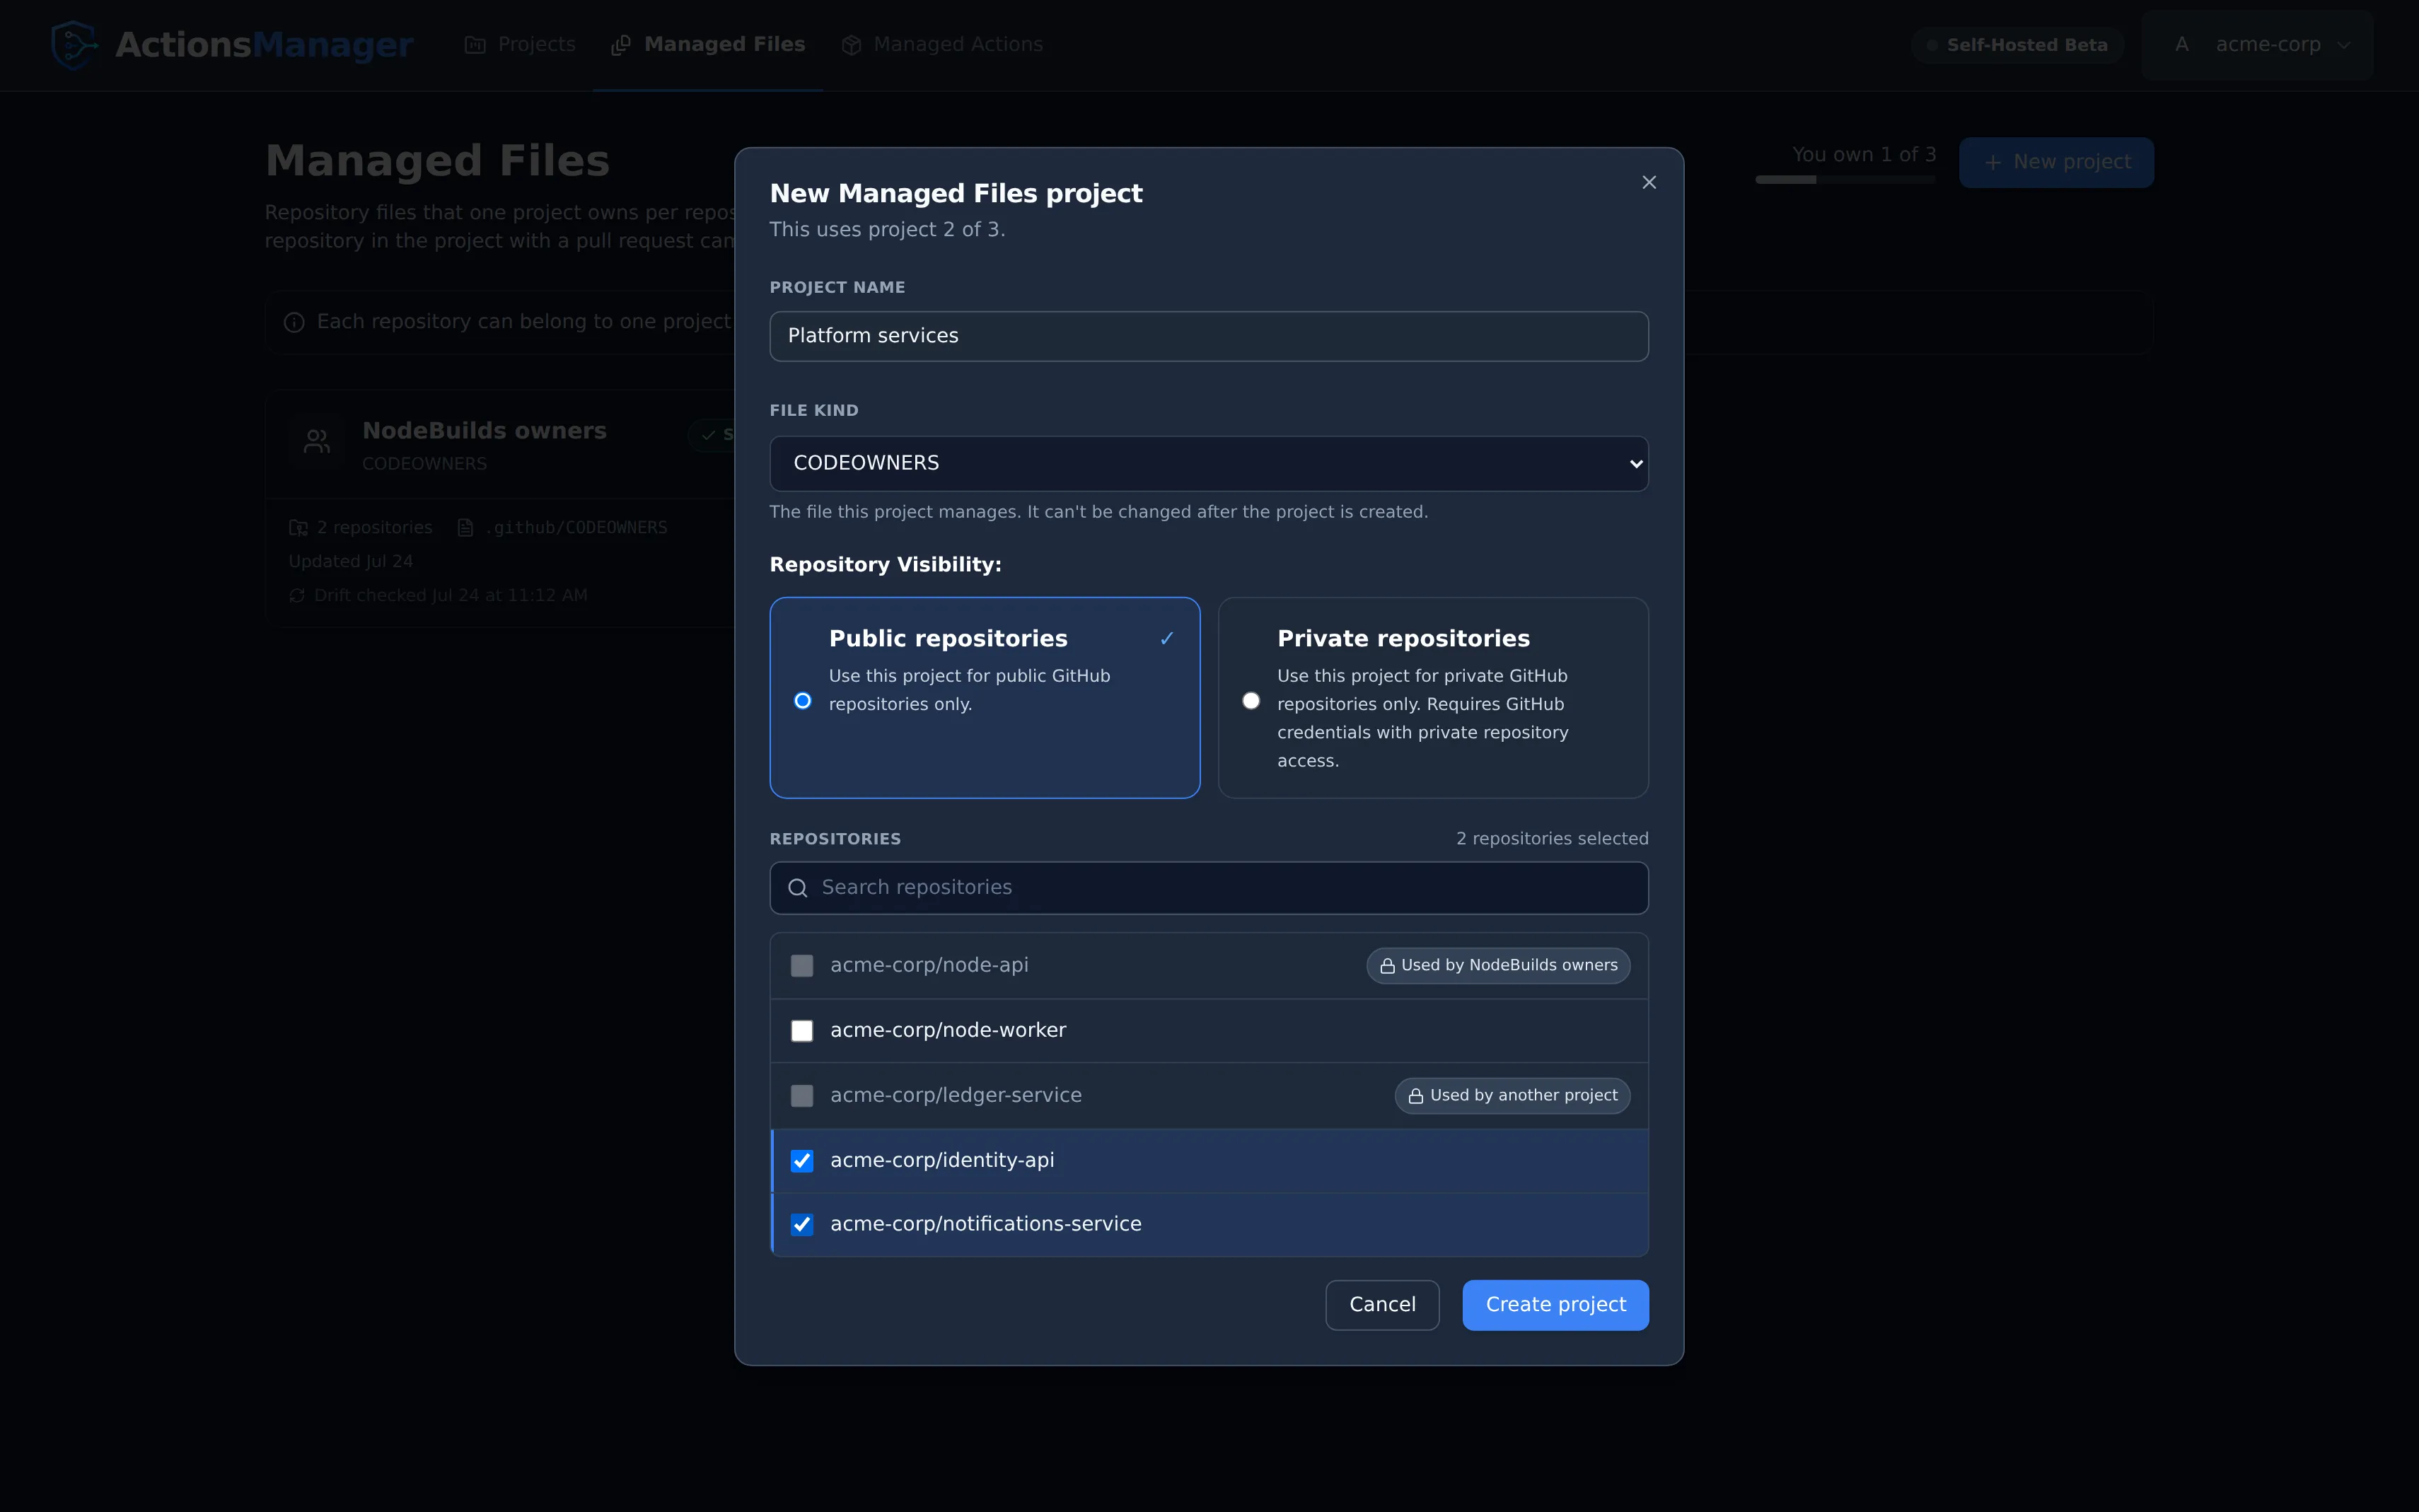Click the Used by NodeBuilds owners badge text

pos(1509,966)
